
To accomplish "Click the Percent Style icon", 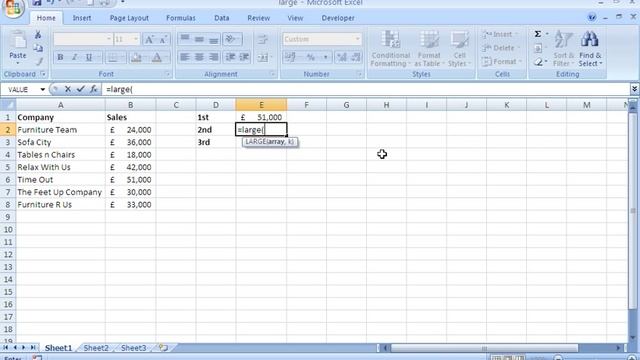I will tap(311, 57).
